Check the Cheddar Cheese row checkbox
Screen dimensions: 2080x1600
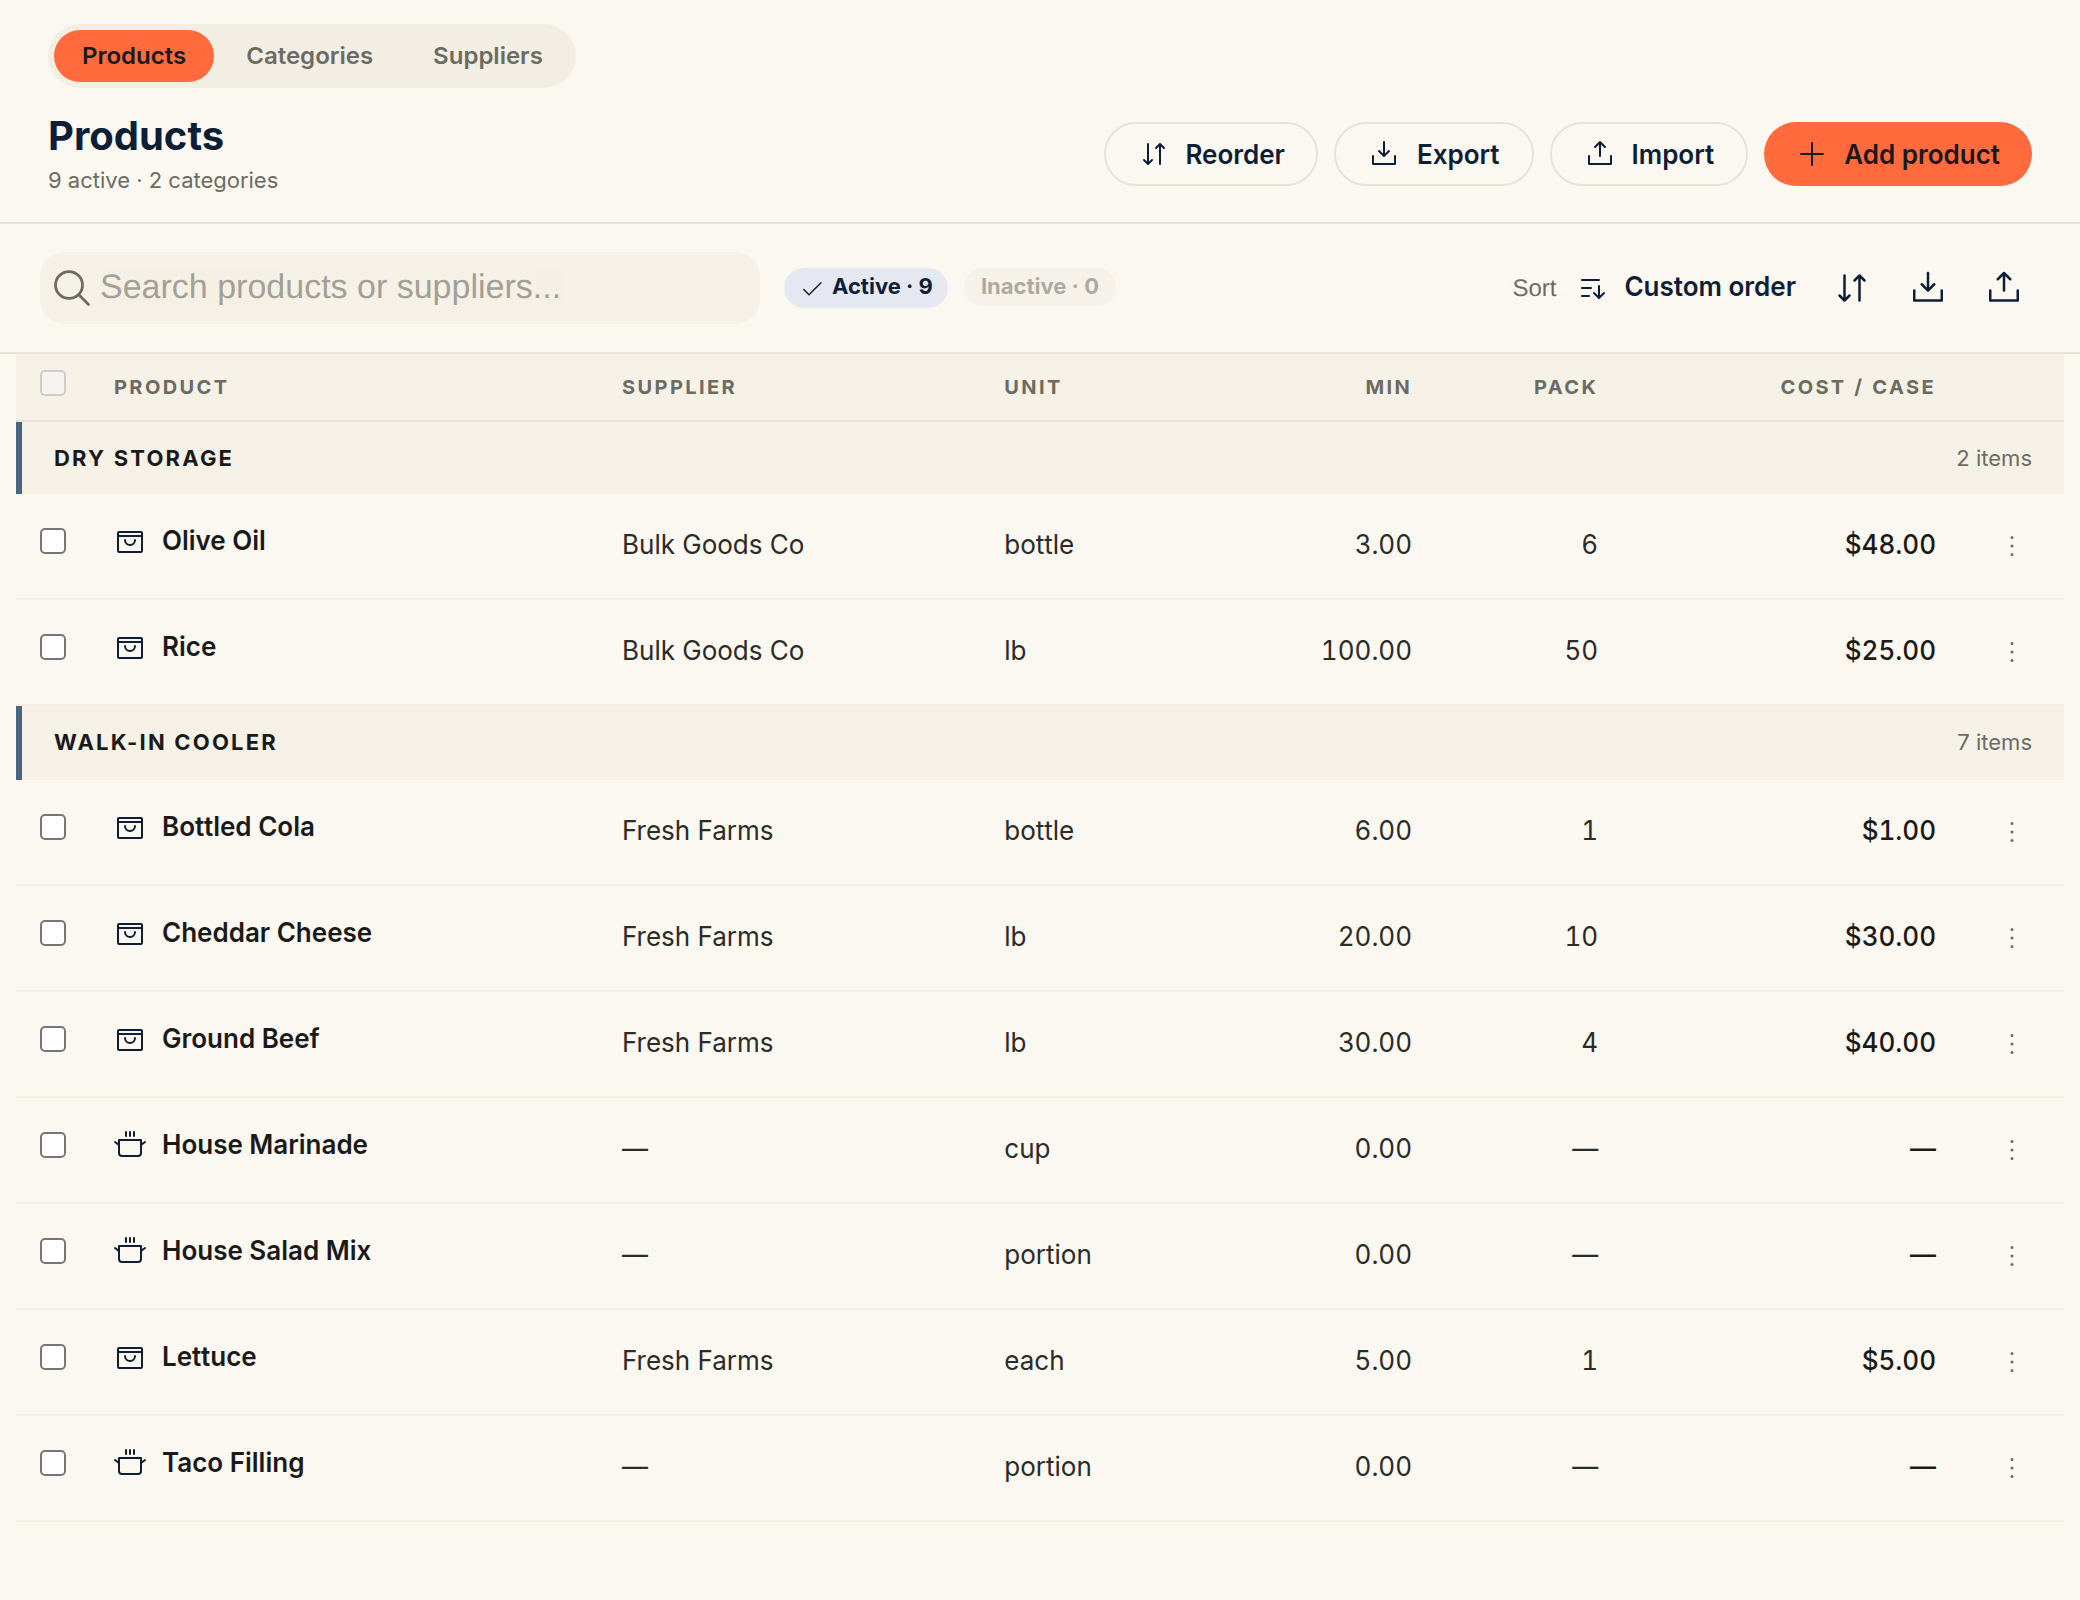(53, 933)
